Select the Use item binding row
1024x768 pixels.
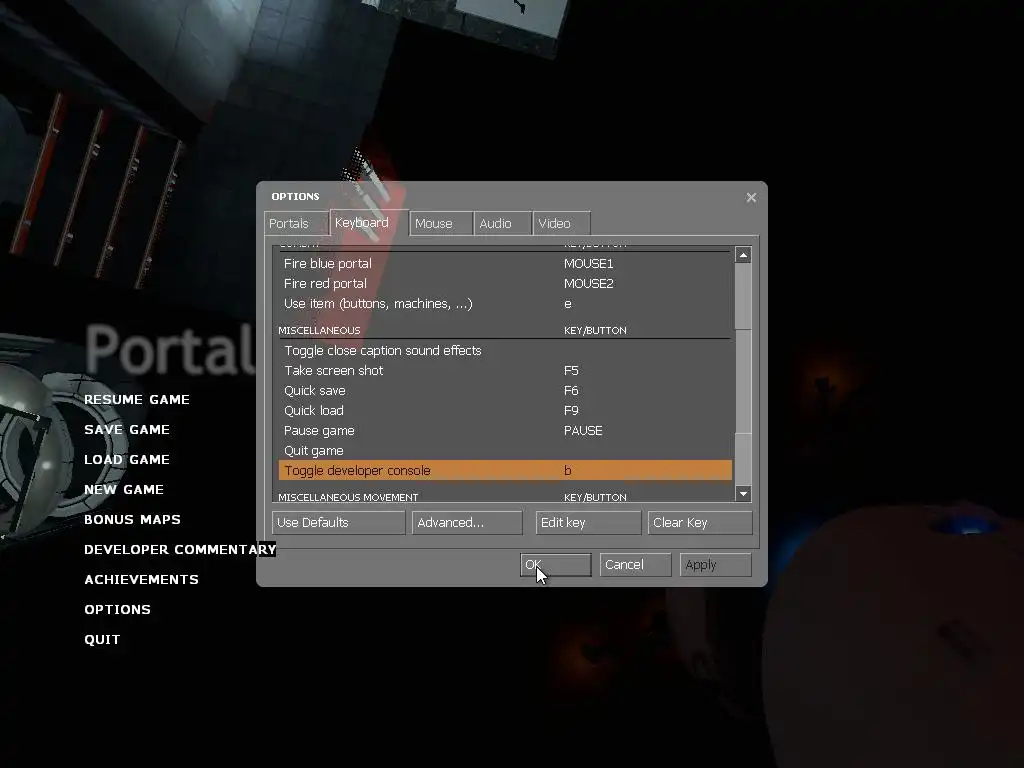[x=505, y=304]
